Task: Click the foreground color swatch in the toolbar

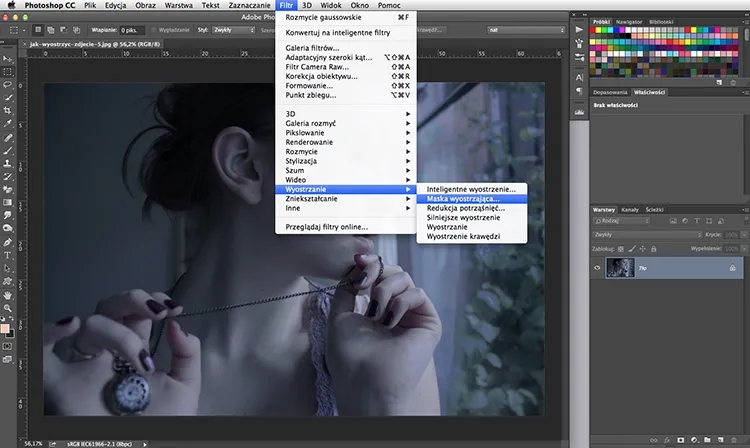Action: [x=6, y=326]
